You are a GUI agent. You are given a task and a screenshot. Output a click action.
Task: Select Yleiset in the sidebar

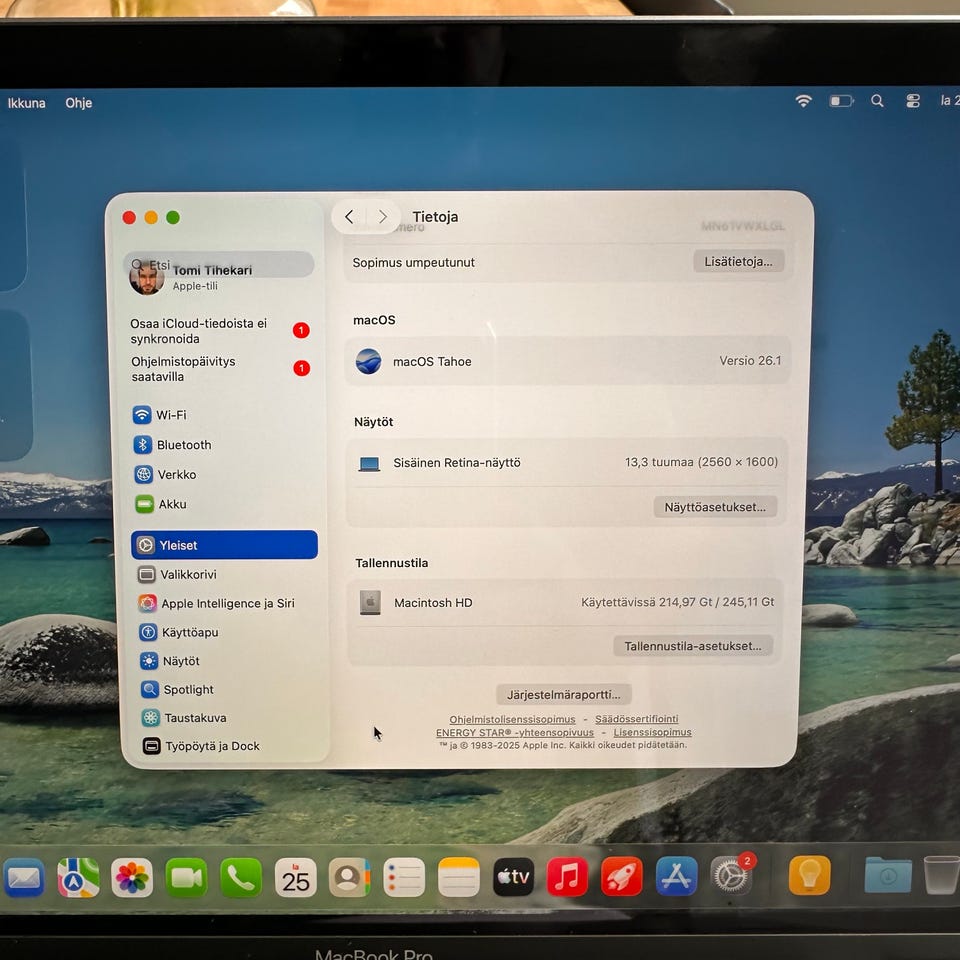pos(224,545)
